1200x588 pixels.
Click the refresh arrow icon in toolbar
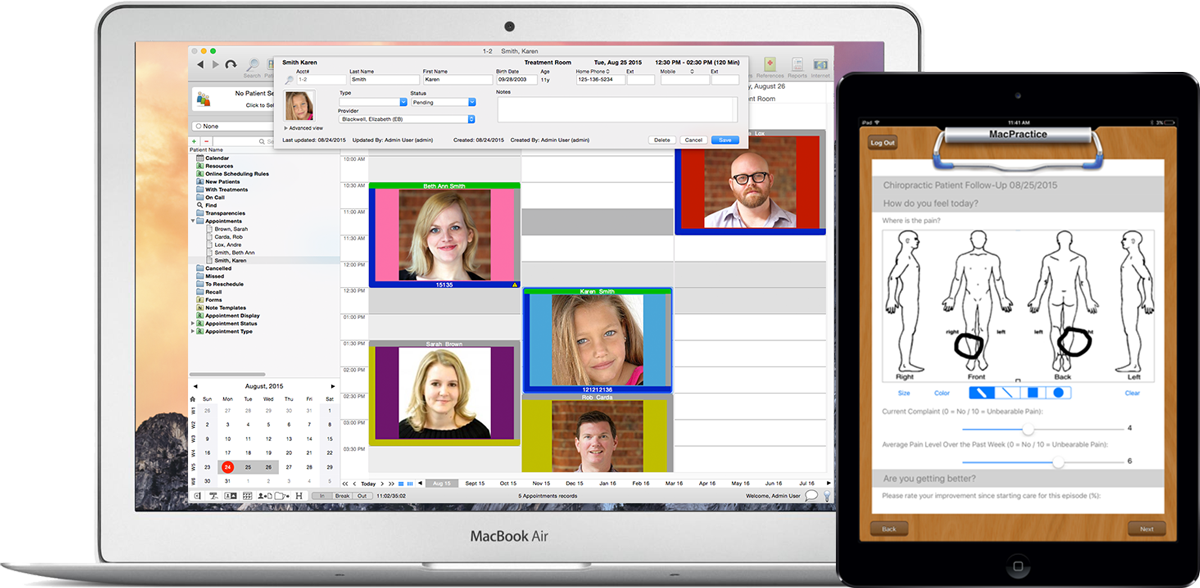coord(232,65)
